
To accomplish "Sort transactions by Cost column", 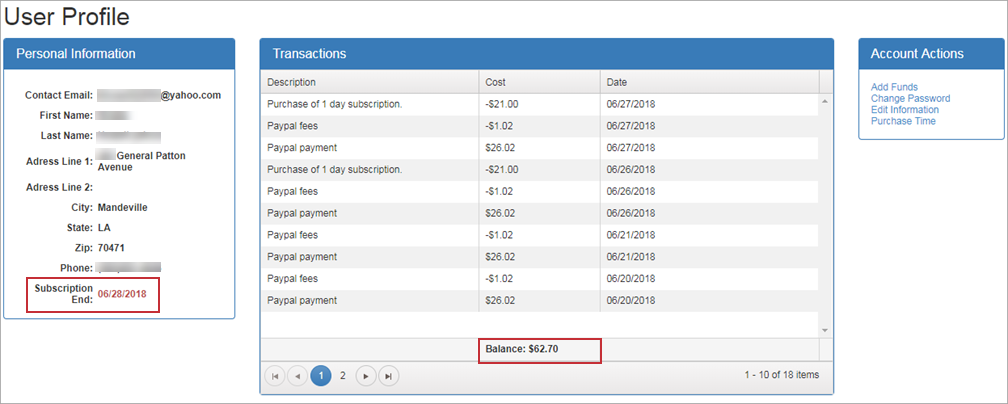I will 495,82.
